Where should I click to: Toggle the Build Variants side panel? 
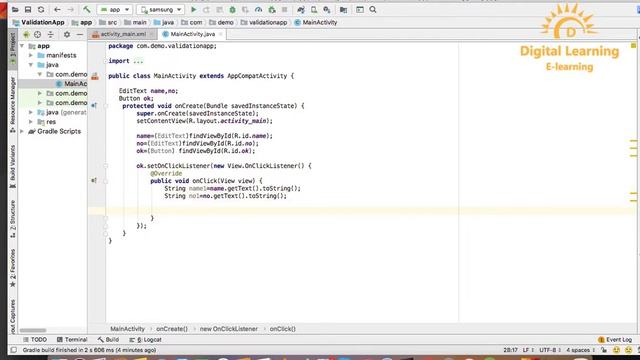13,167
